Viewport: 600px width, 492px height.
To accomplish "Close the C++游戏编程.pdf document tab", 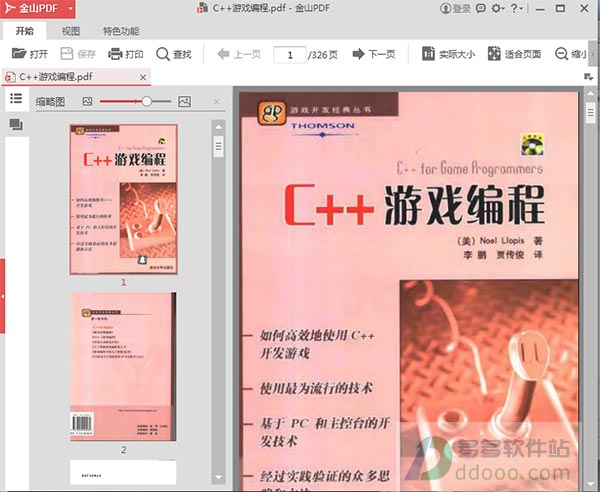I will (143, 77).
